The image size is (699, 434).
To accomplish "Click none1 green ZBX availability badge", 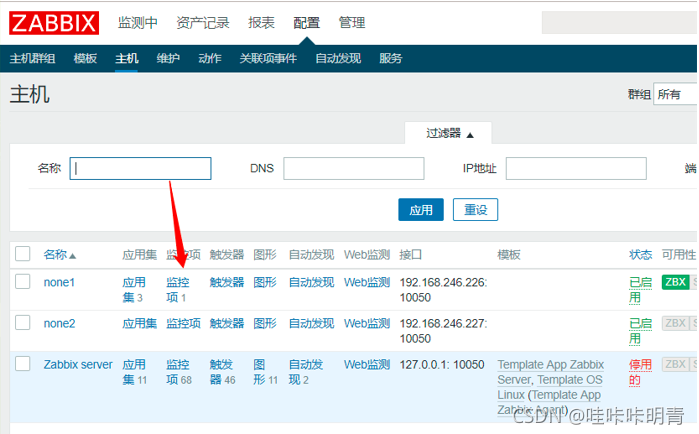I will (675, 282).
